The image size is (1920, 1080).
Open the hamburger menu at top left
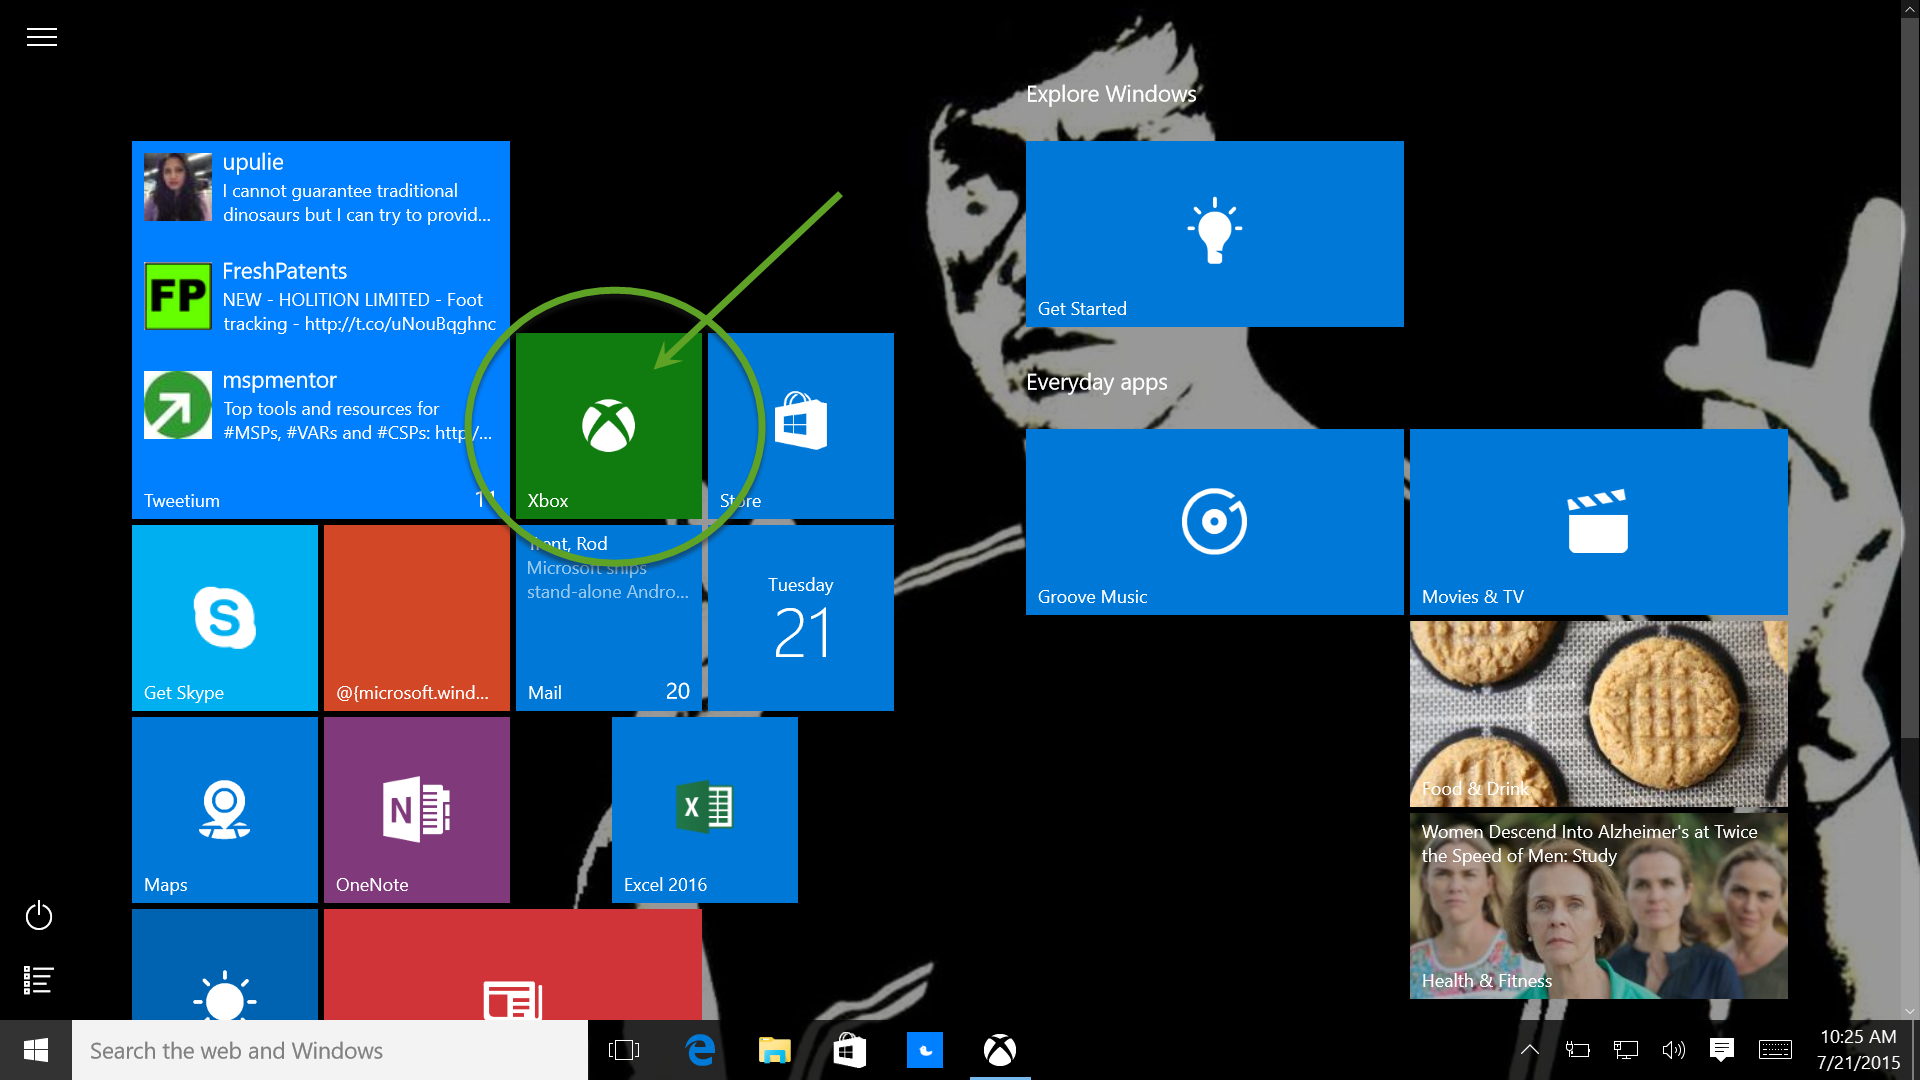coord(42,36)
